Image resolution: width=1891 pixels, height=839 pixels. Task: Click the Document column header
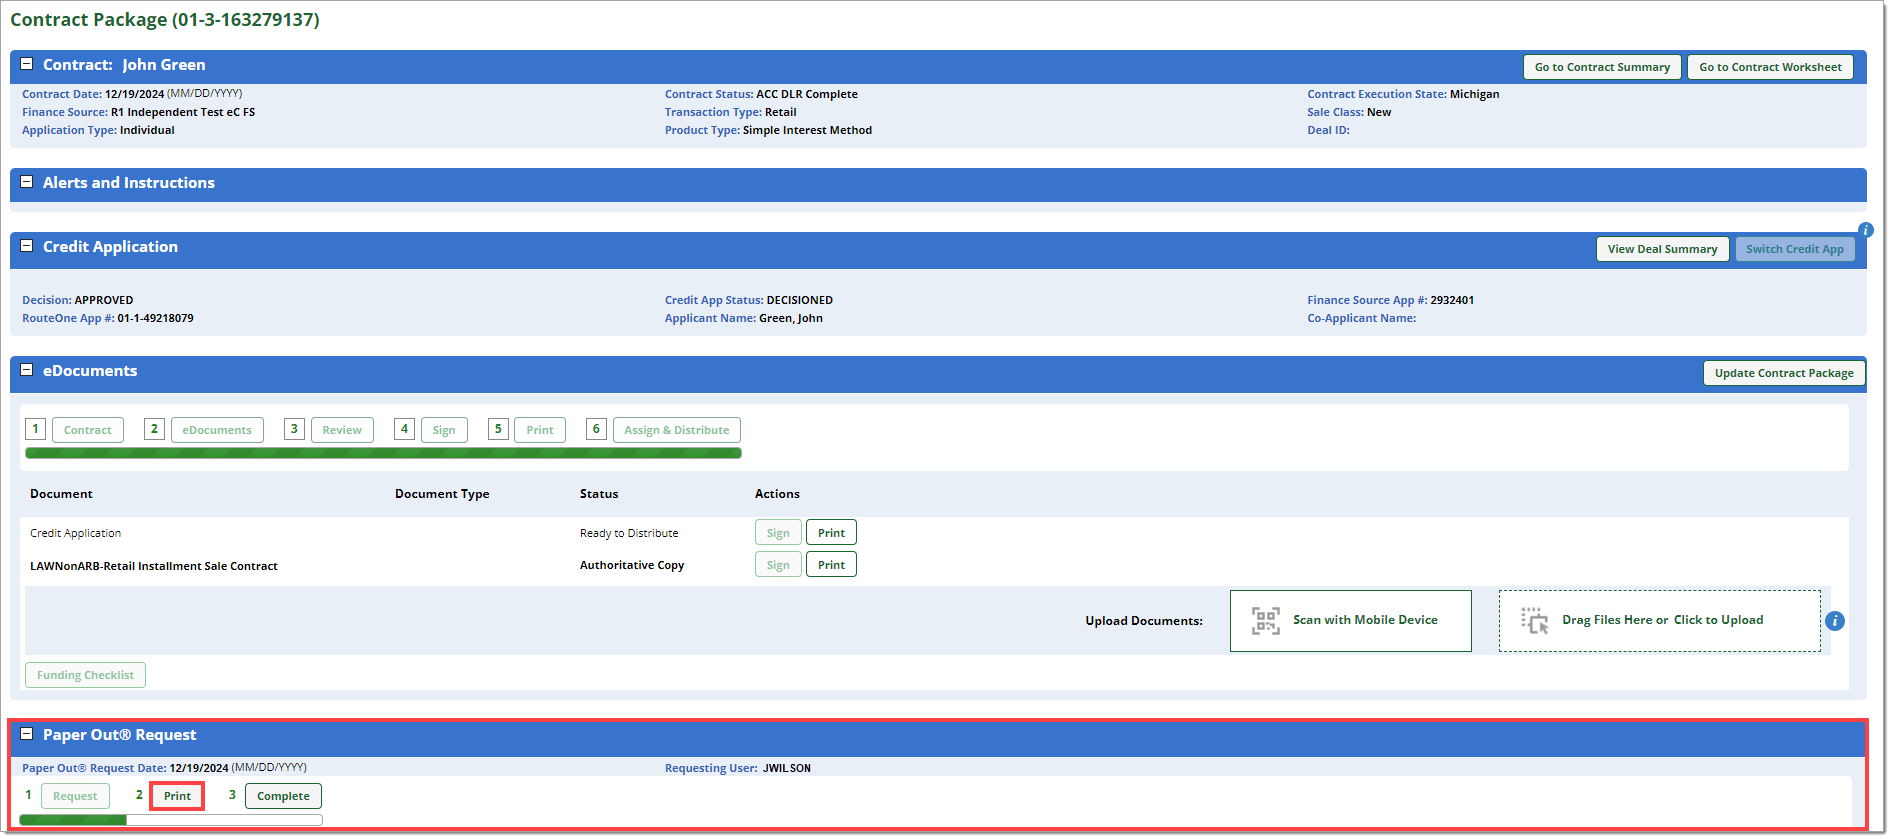[61, 494]
